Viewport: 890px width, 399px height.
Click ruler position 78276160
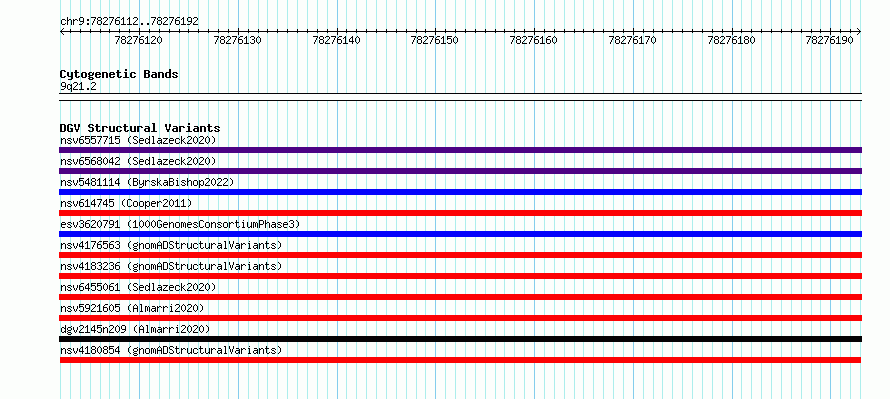pyautogui.click(x=534, y=40)
